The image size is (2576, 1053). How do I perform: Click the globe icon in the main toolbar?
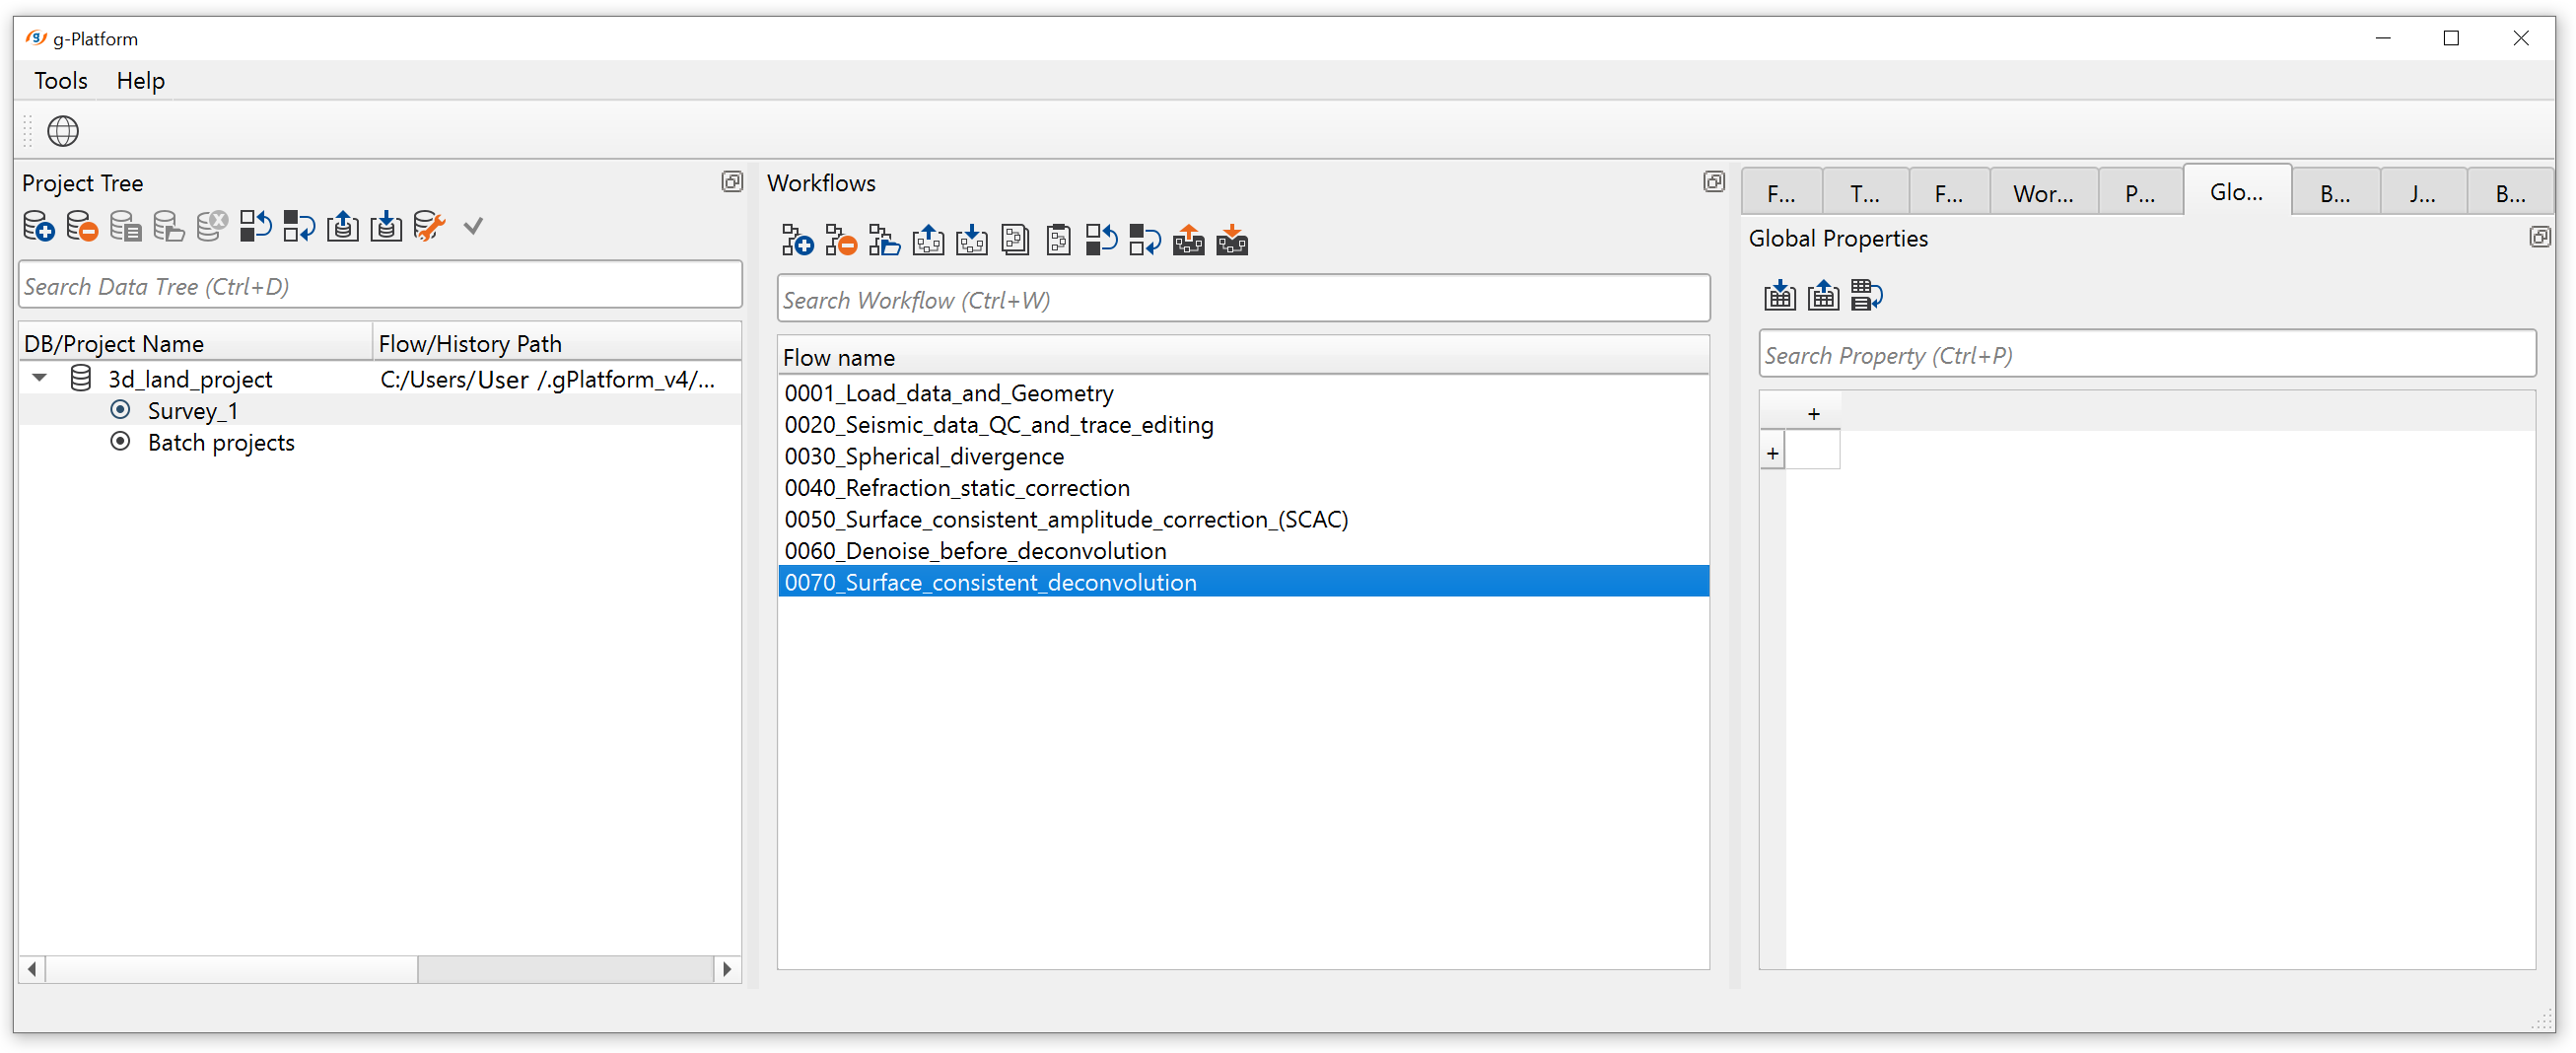pos(63,131)
